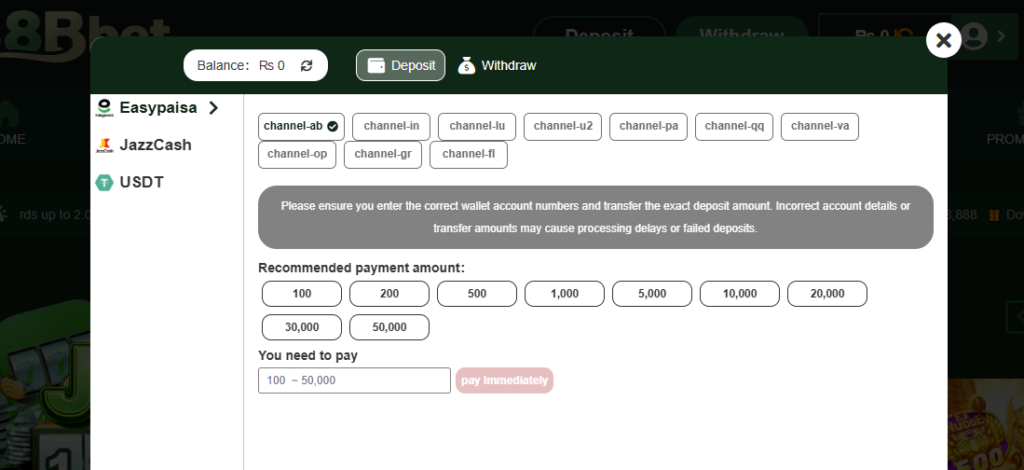Select channel-u2 option
Viewport: 1024px width, 470px height.
pyautogui.click(x=563, y=127)
